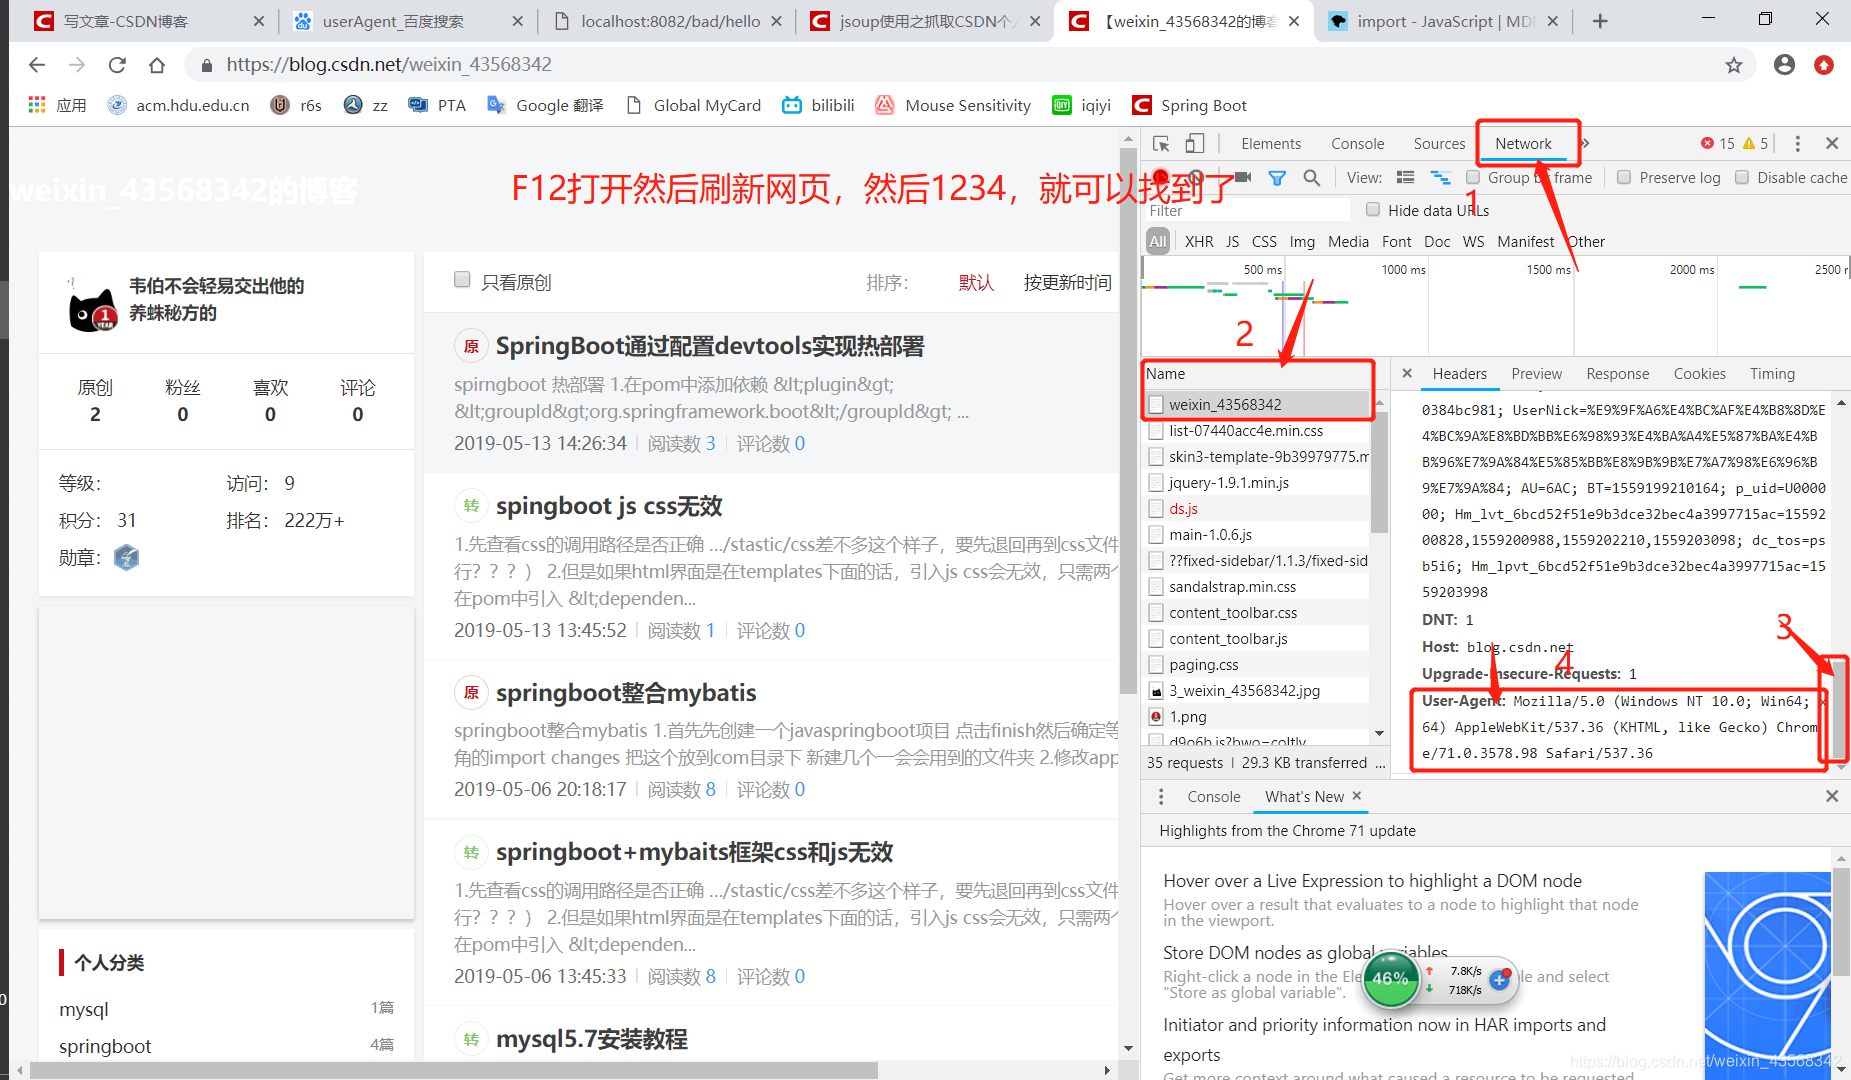Open a new browser tab
The height and width of the screenshot is (1080, 1851).
point(1600,21)
